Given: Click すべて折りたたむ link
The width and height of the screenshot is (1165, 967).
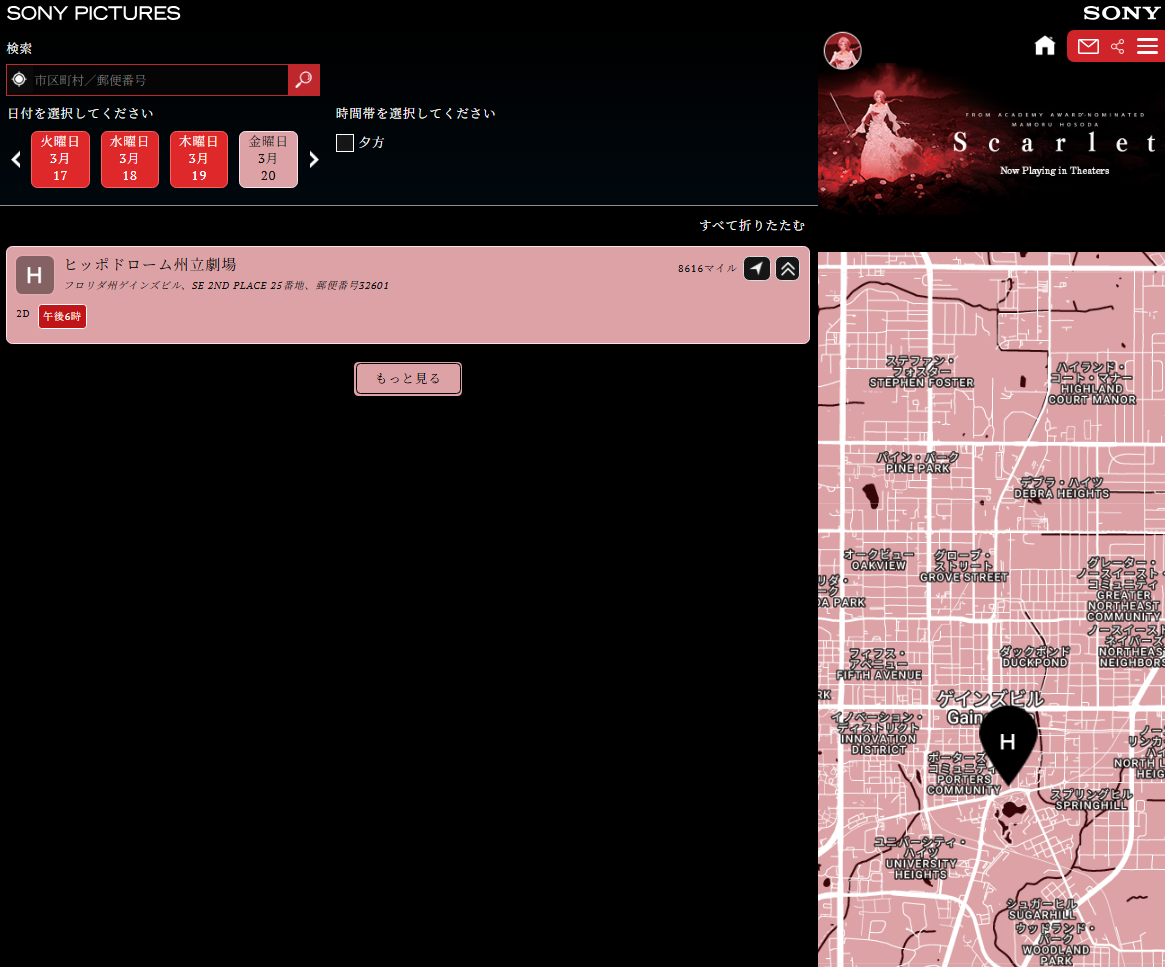Looking at the screenshot, I should coord(752,226).
